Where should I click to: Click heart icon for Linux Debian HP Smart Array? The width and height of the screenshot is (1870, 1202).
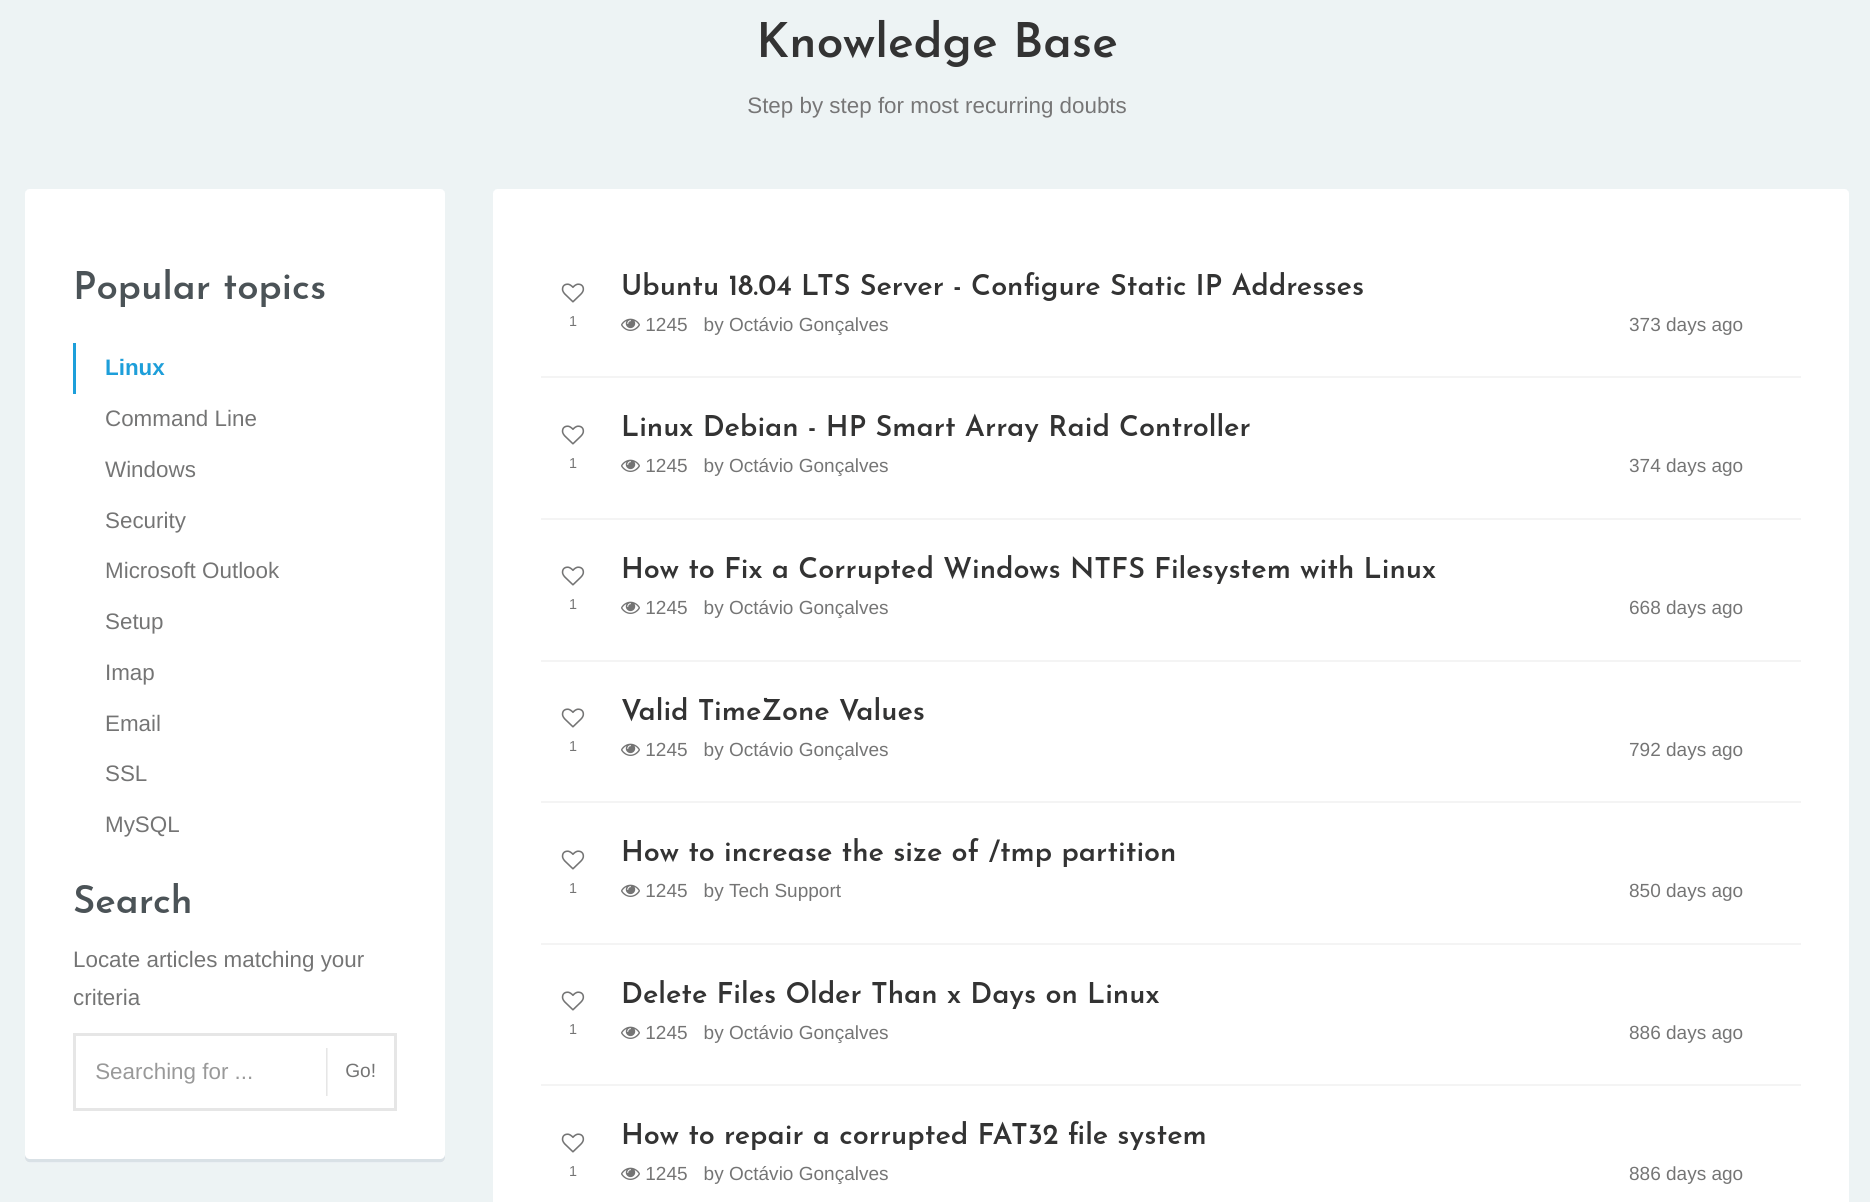[x=573, y=435]
